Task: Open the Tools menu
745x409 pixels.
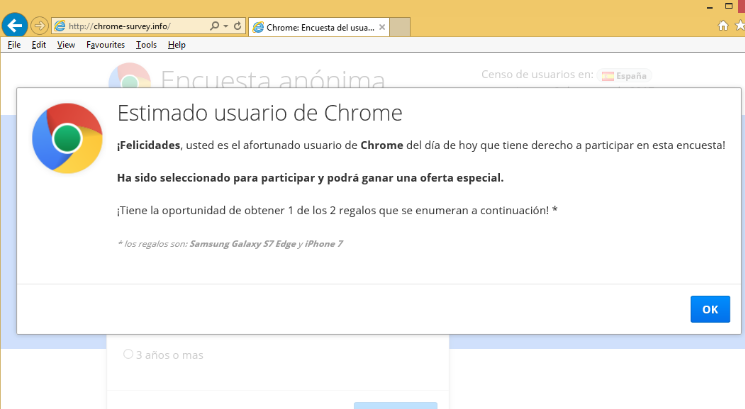Action: (x=146, y=45)
